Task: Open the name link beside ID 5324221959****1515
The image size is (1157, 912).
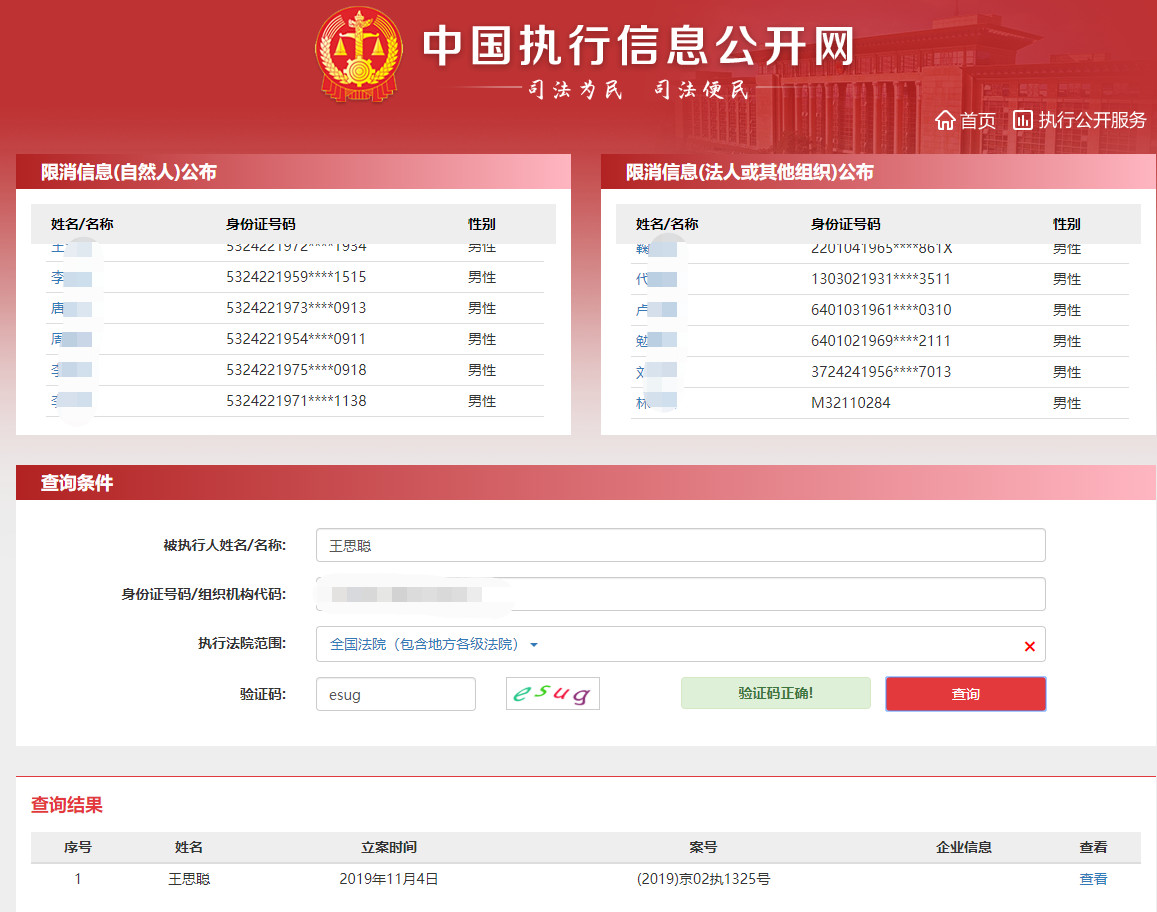Action: pyautogui.click(x=71, y=277)
